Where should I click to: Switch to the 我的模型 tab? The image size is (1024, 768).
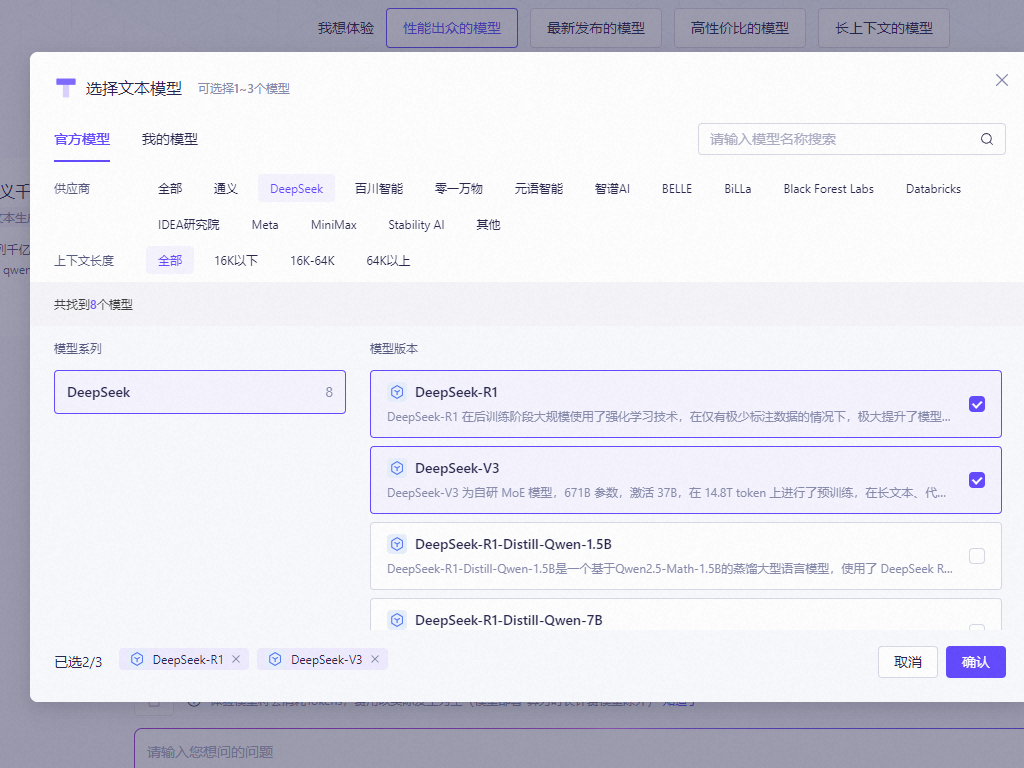[x=170, y=140]
